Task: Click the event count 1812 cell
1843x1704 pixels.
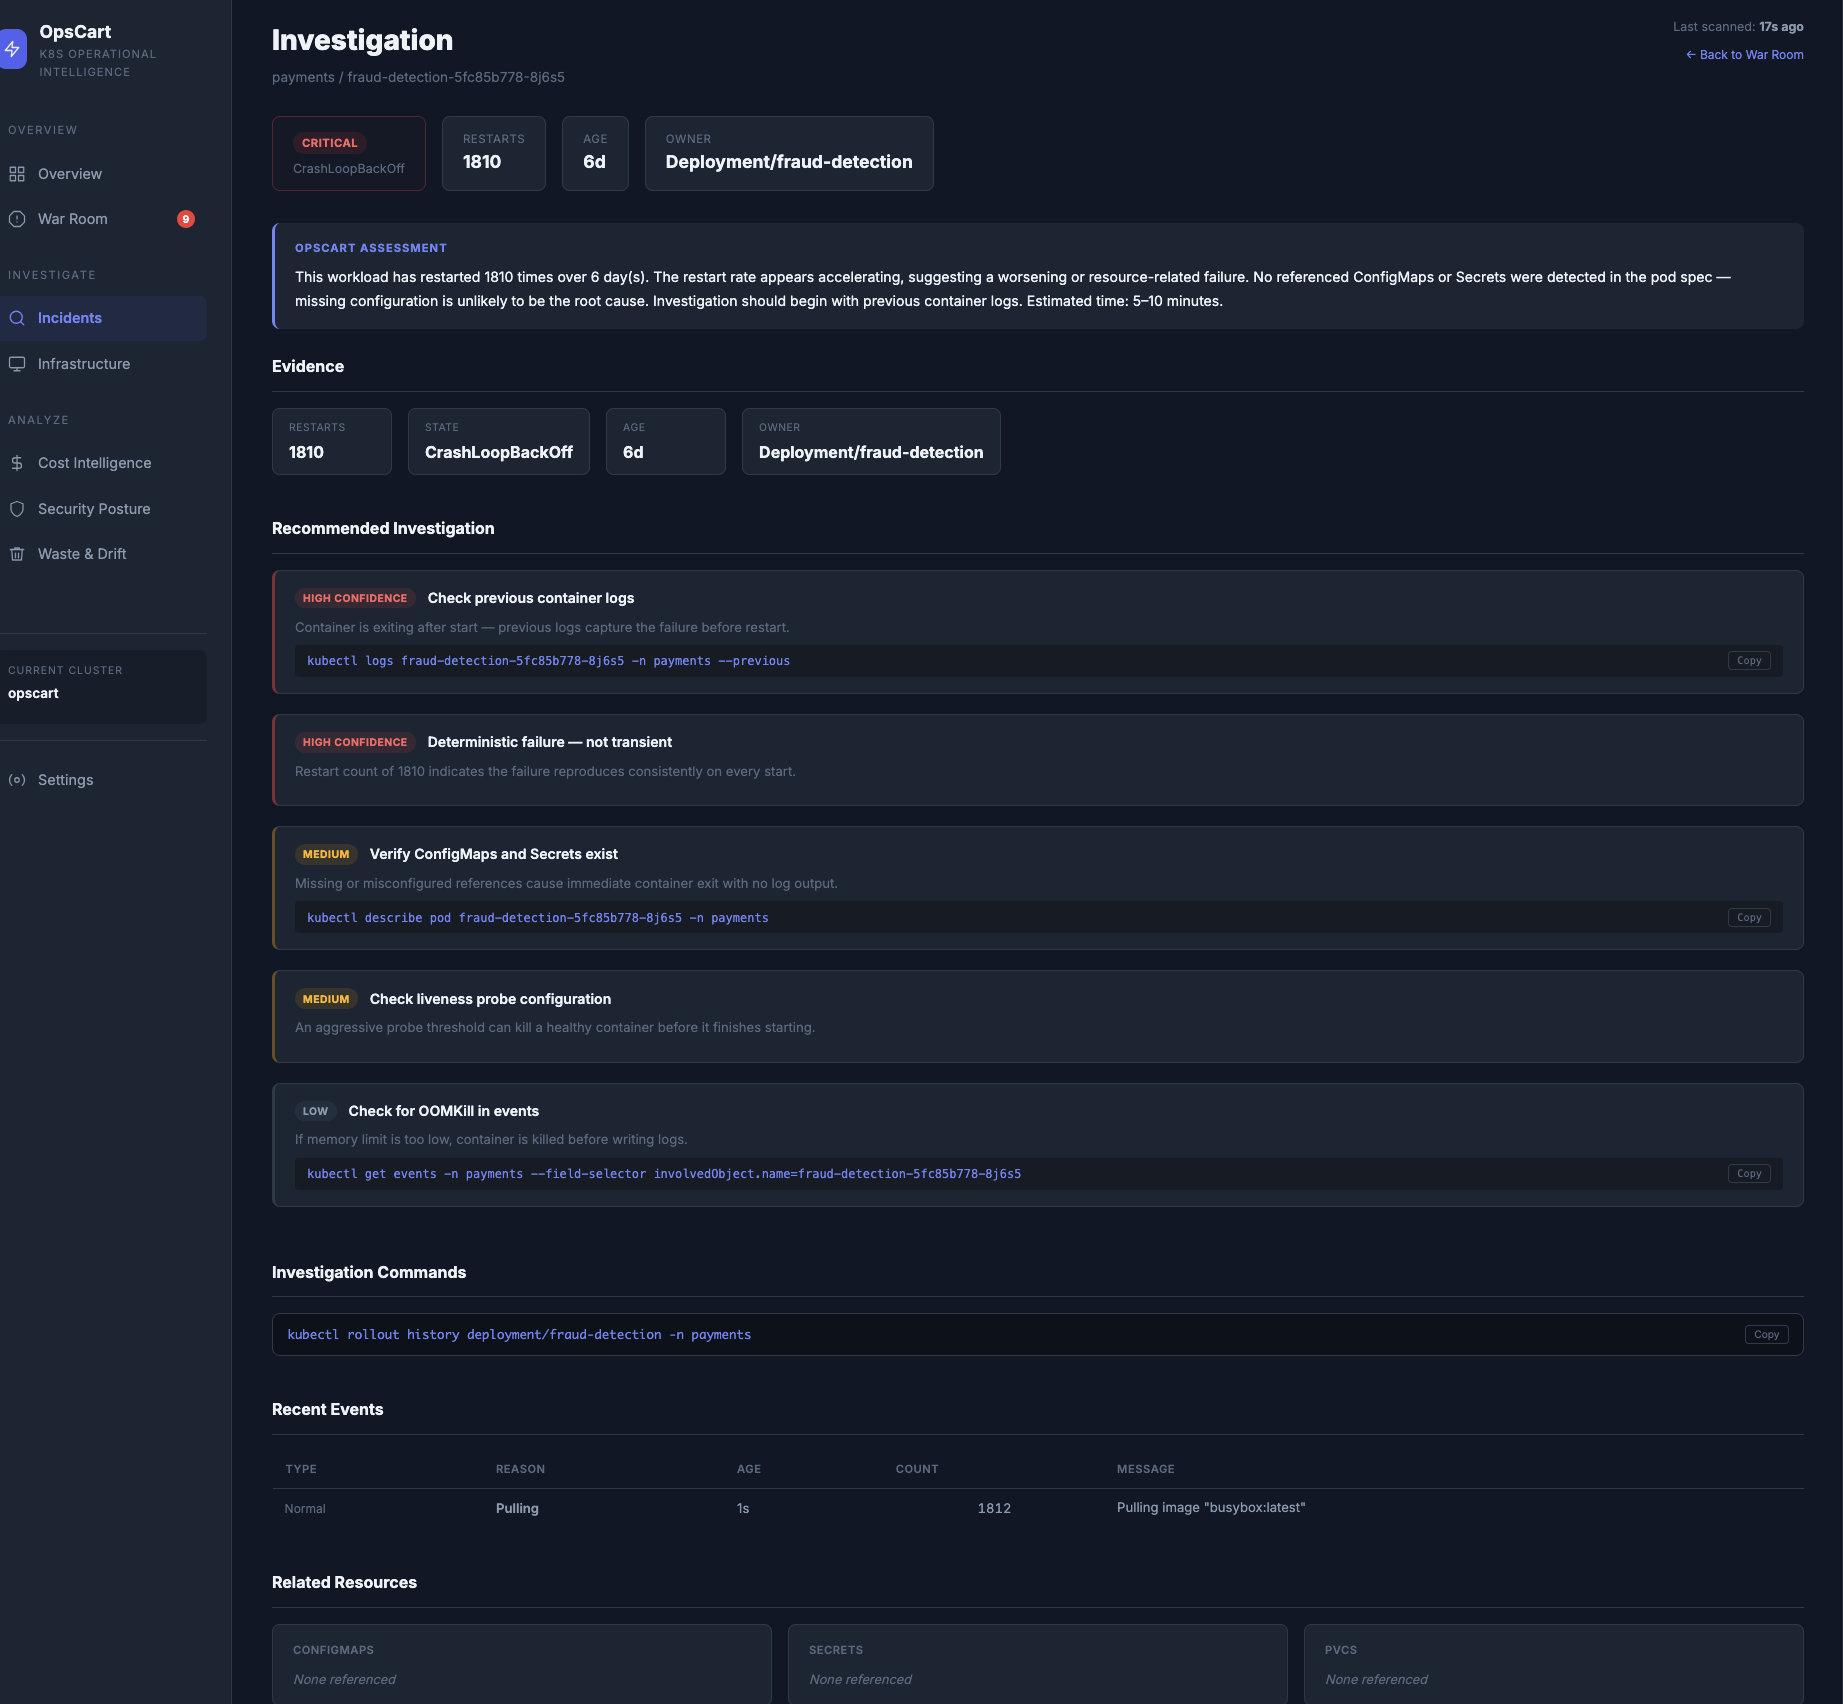Action: pyautogui.click(x=994, y=1508)
